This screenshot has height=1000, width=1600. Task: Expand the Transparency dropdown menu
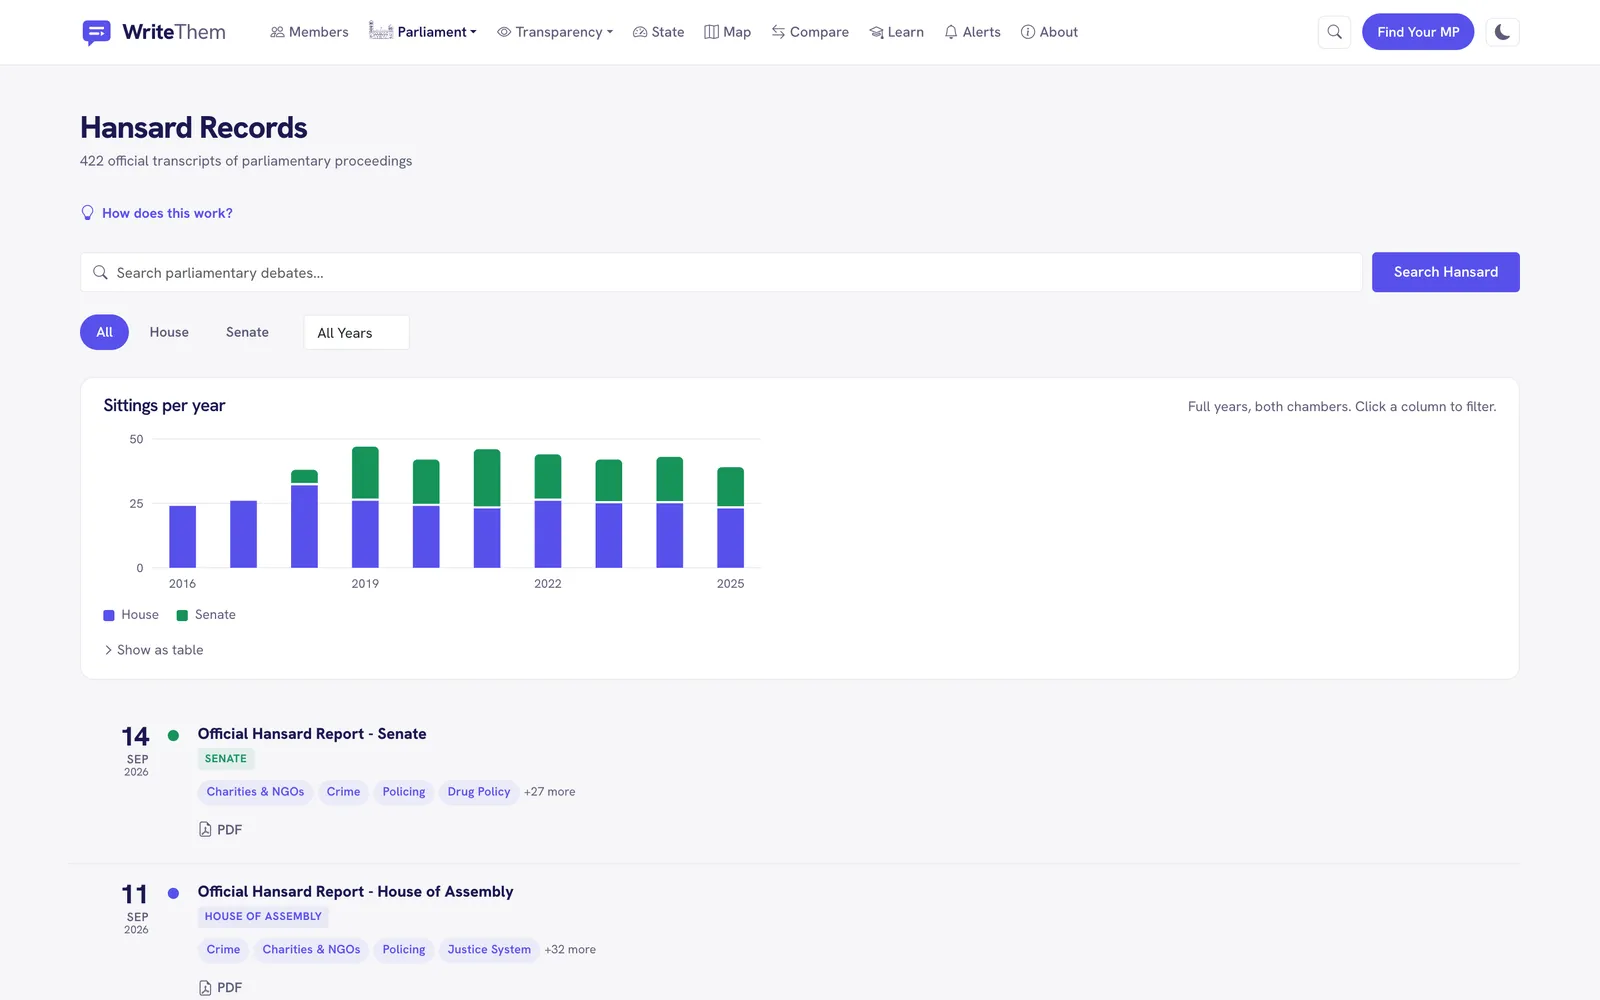tap(555, 32)
